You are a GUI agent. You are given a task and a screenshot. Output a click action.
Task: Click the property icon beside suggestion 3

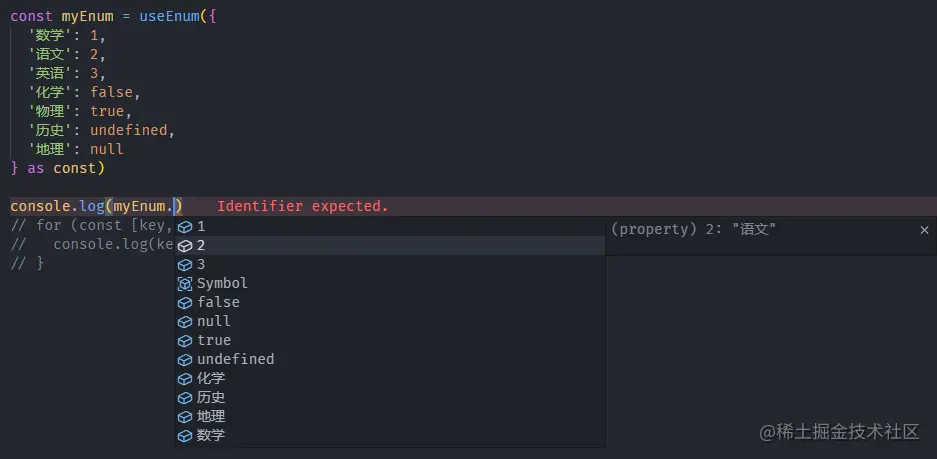pos(185,265)
